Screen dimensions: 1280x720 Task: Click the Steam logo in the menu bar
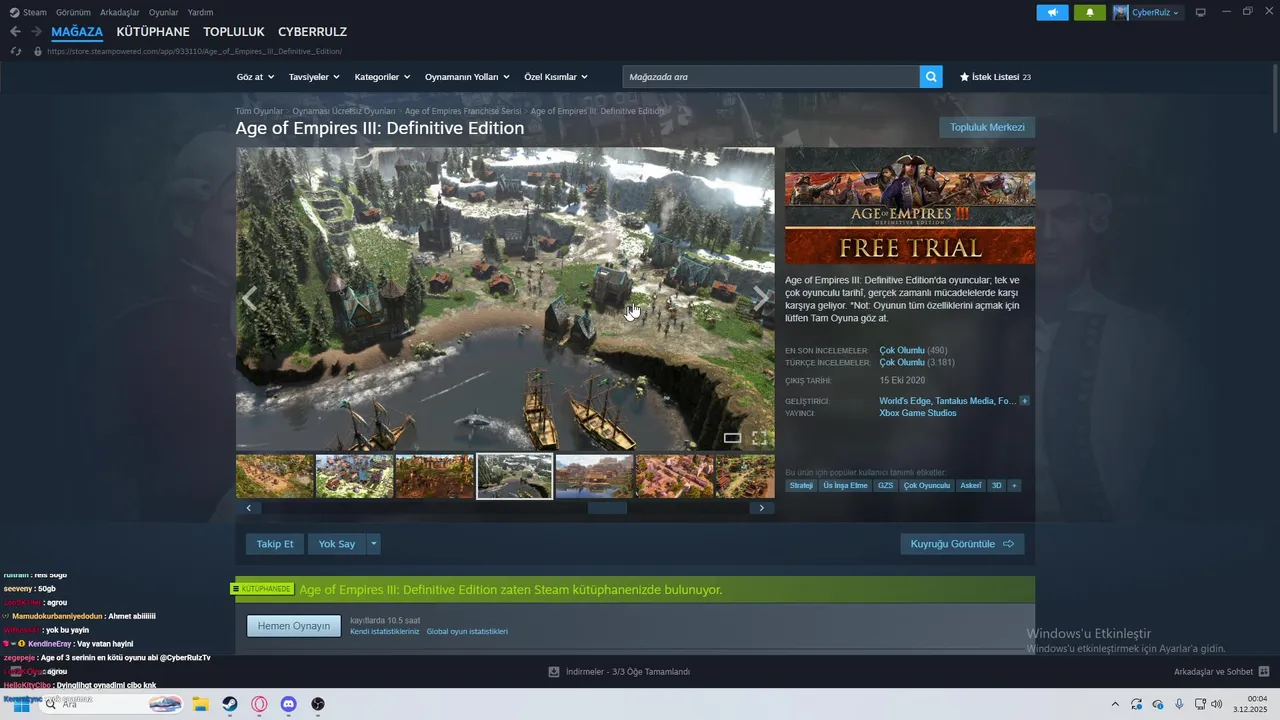pyautogui.click(x=14, y=12)
